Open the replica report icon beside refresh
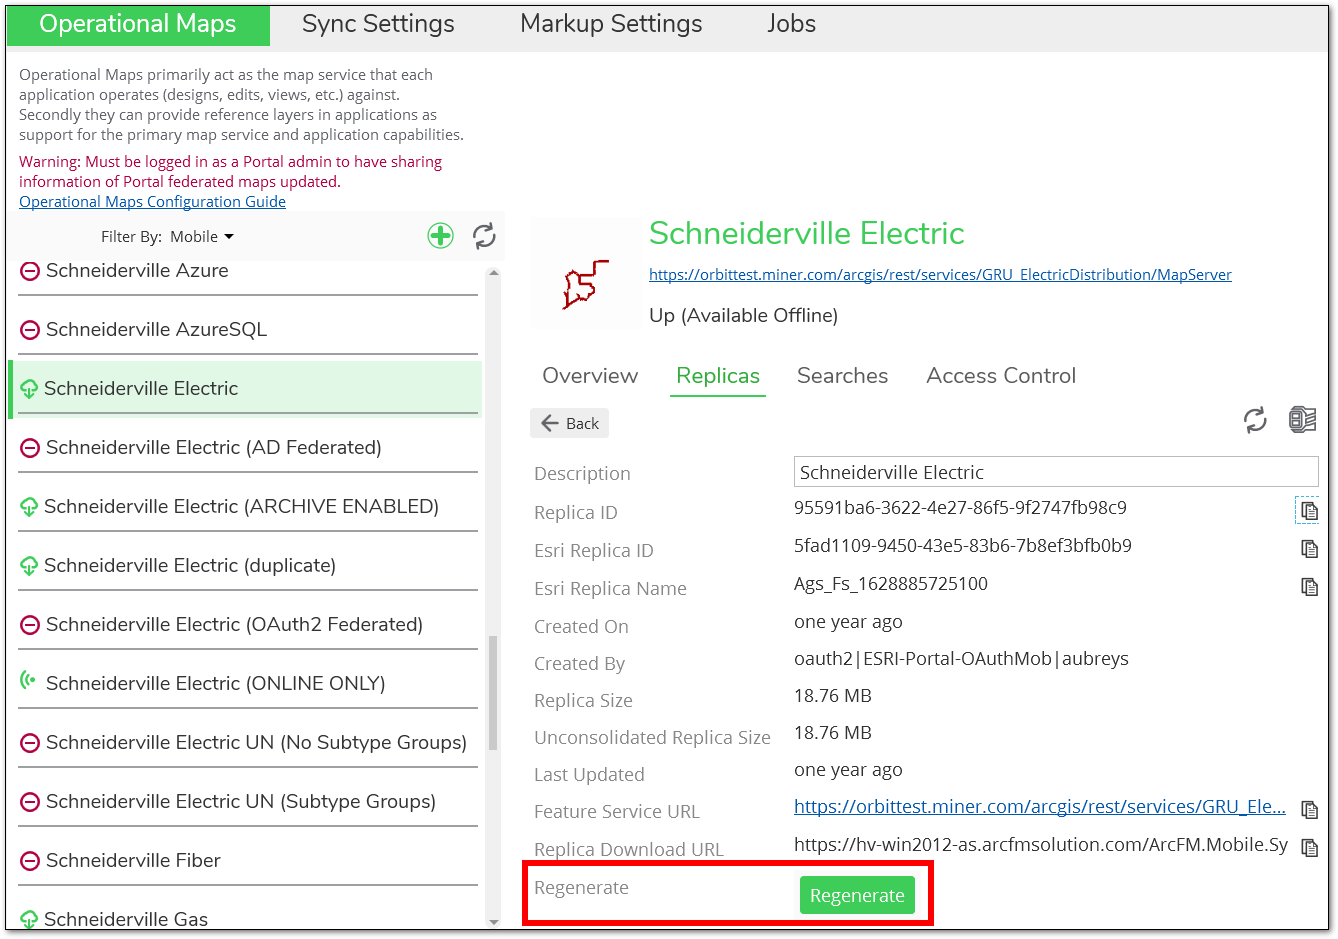1338x939 pixels. [x=1302, y=420]
